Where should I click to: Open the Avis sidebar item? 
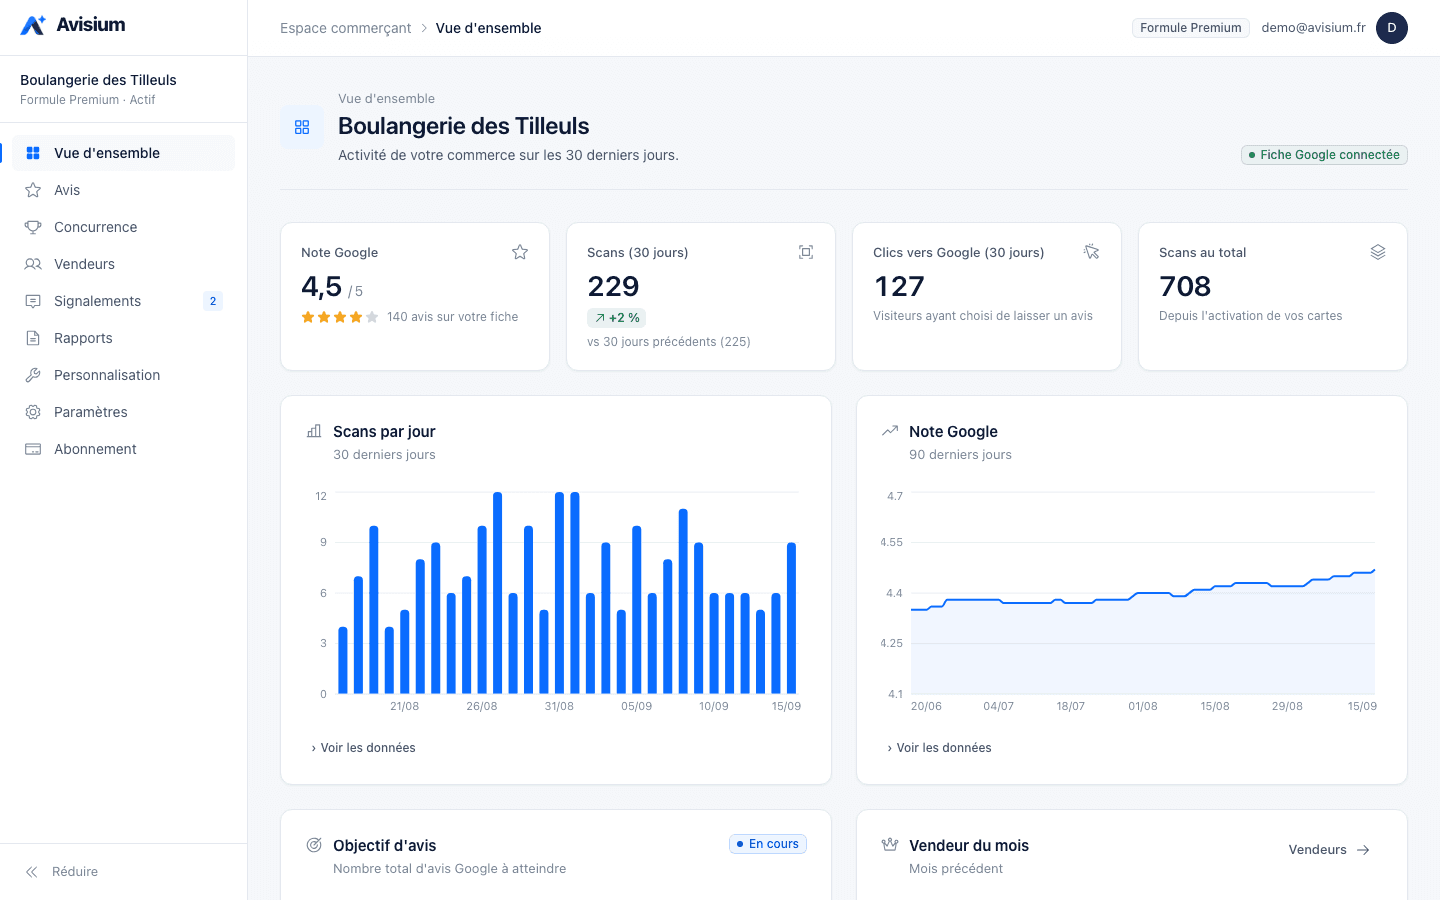(124, 190)
